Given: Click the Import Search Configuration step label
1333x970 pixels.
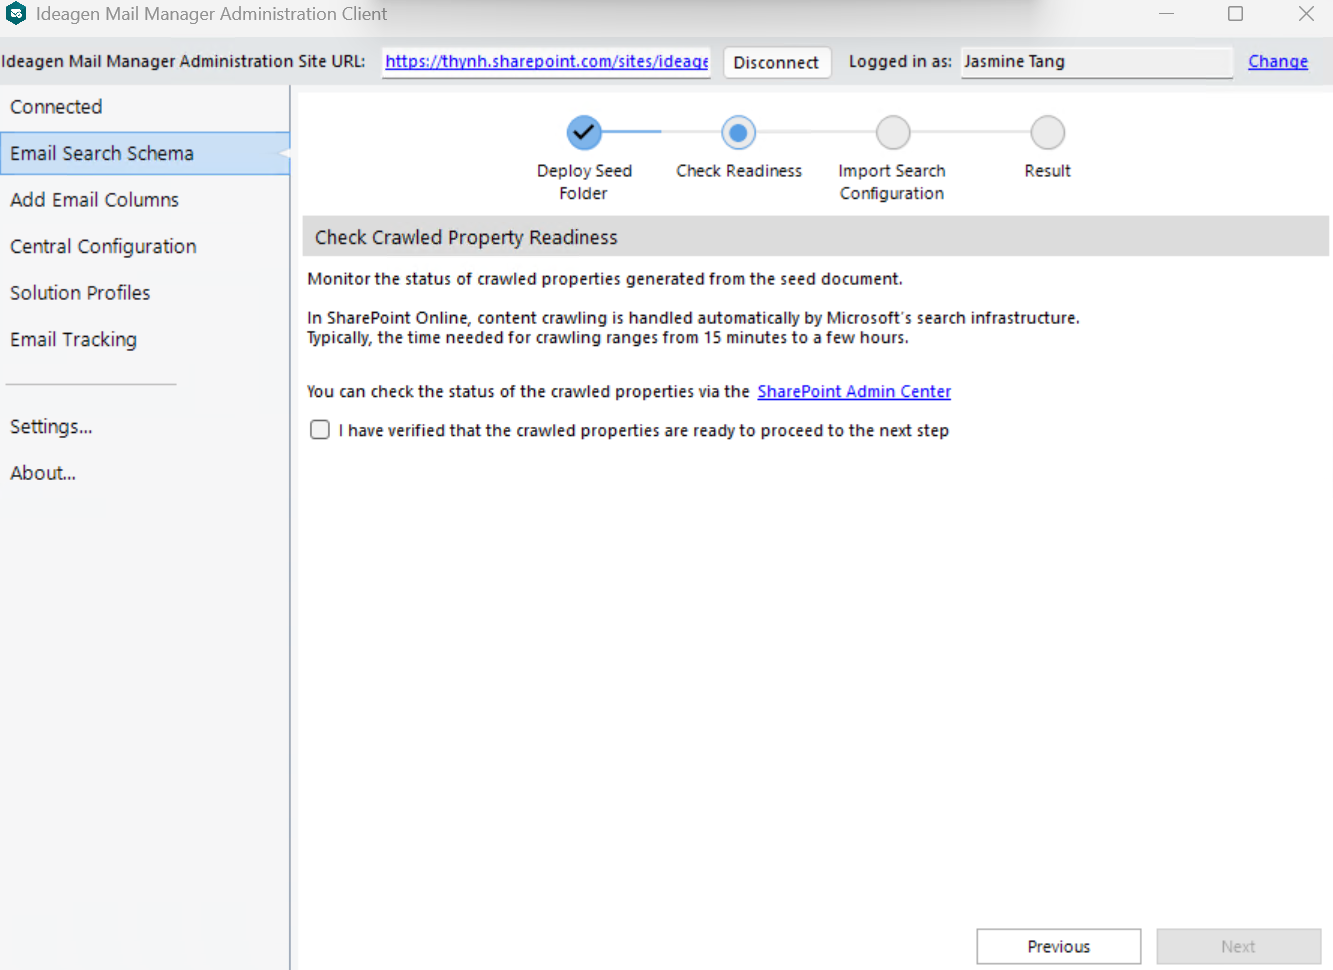Looking at the screenshot, I should 892,182.
